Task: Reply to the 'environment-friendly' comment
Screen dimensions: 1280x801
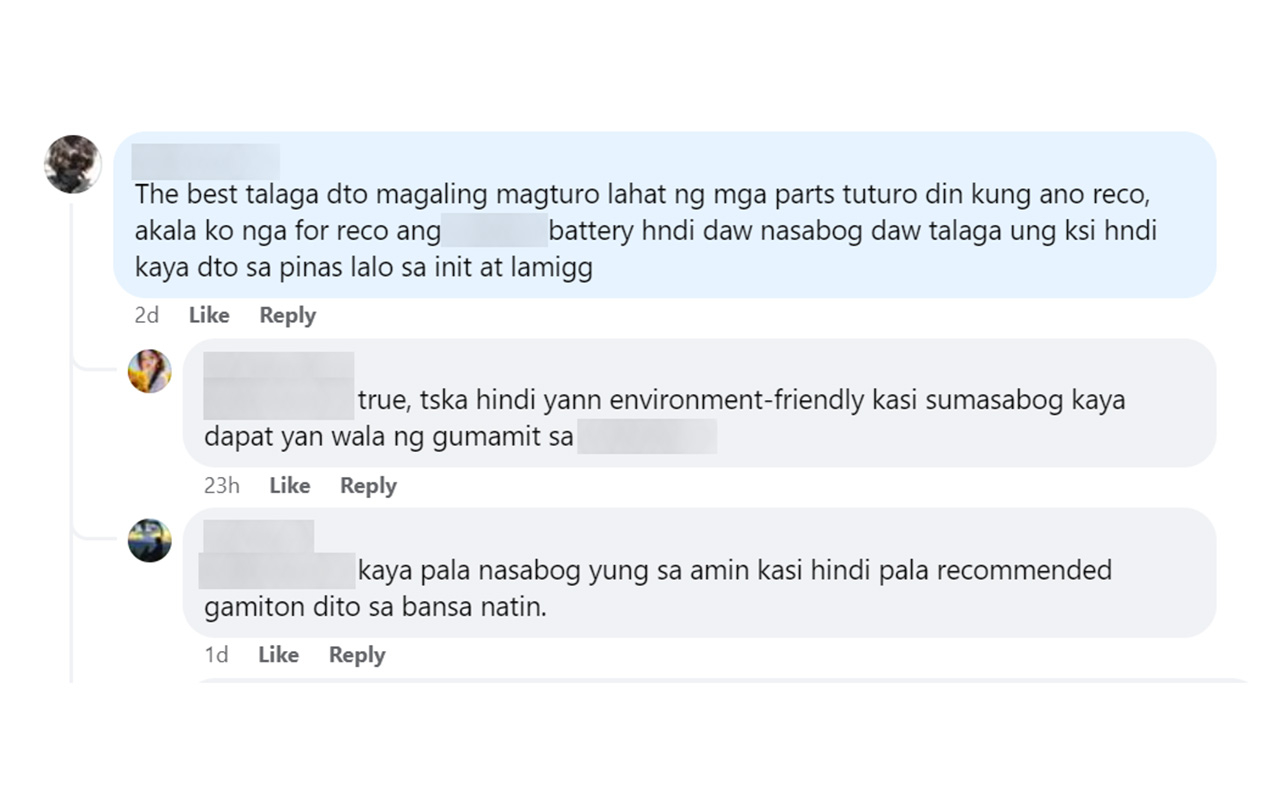Action: pos(368,485)
